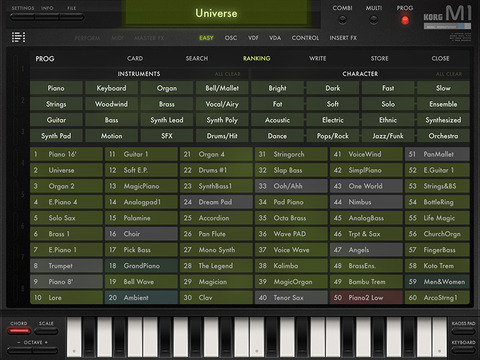Screen dimensions: 480x360
Task: Select program 50 Piano2 Low
Action: 366,298
